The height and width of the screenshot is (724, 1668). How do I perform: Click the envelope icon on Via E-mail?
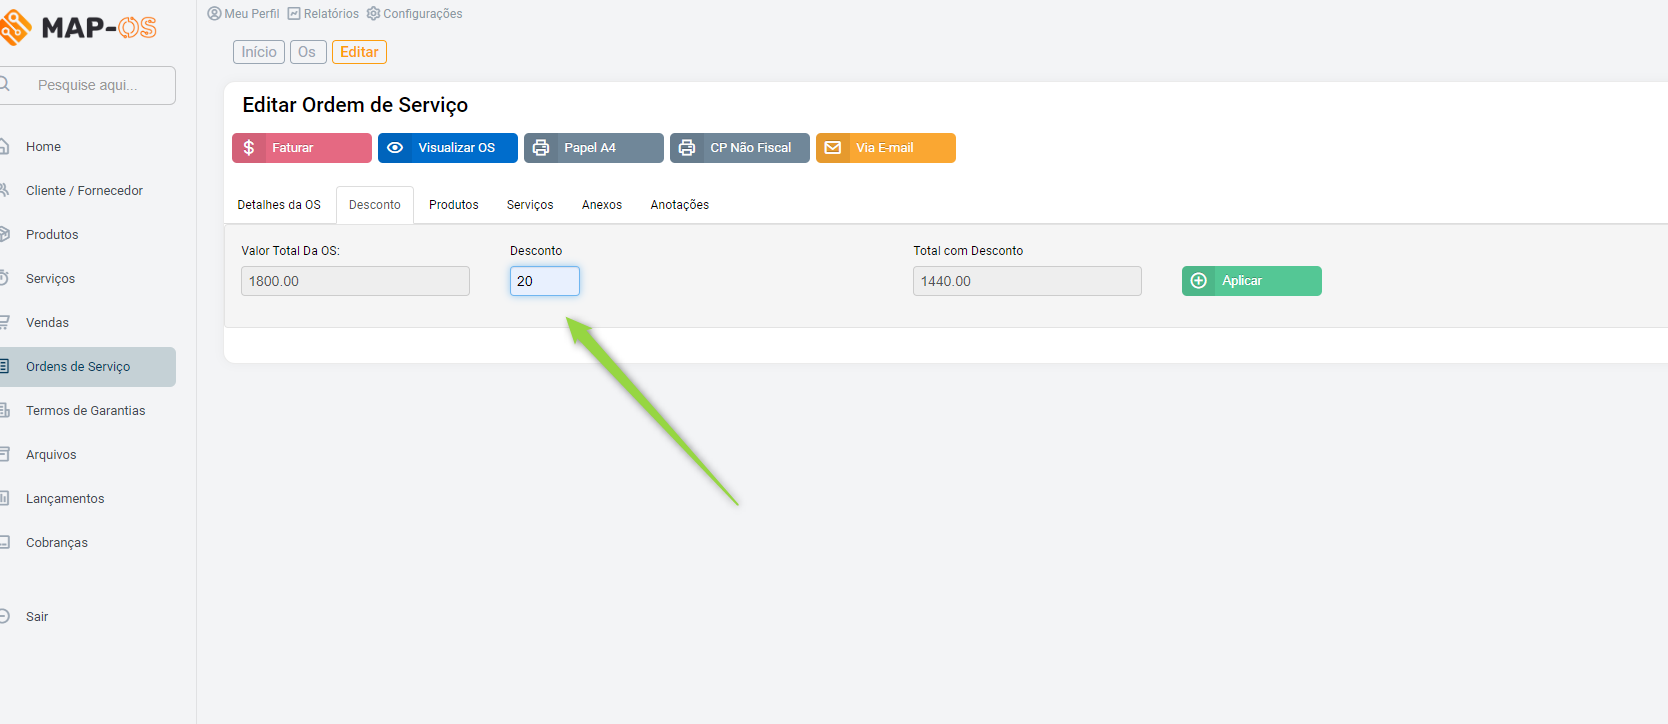click(833, 148)
